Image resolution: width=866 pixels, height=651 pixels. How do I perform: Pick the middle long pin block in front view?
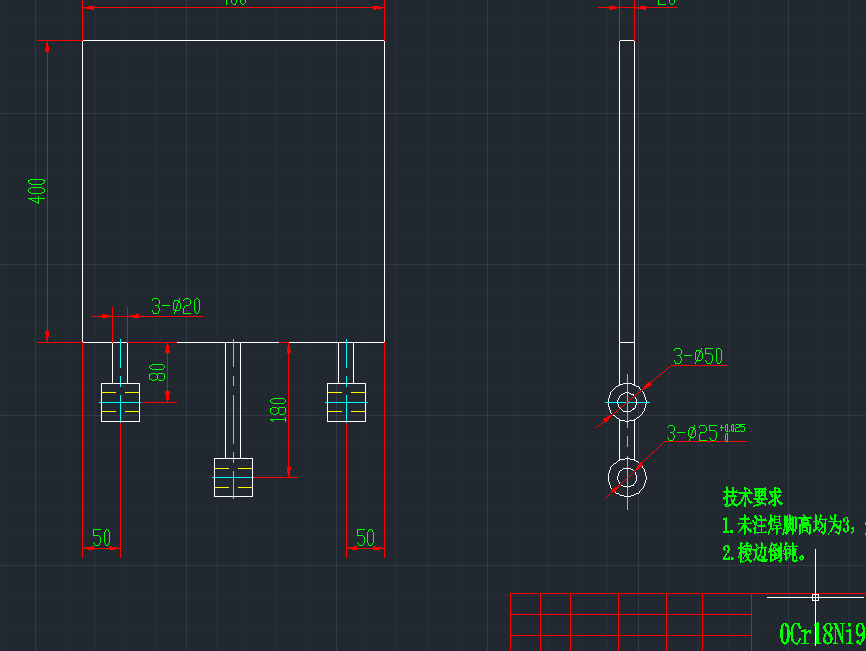[x=234, y=478]
